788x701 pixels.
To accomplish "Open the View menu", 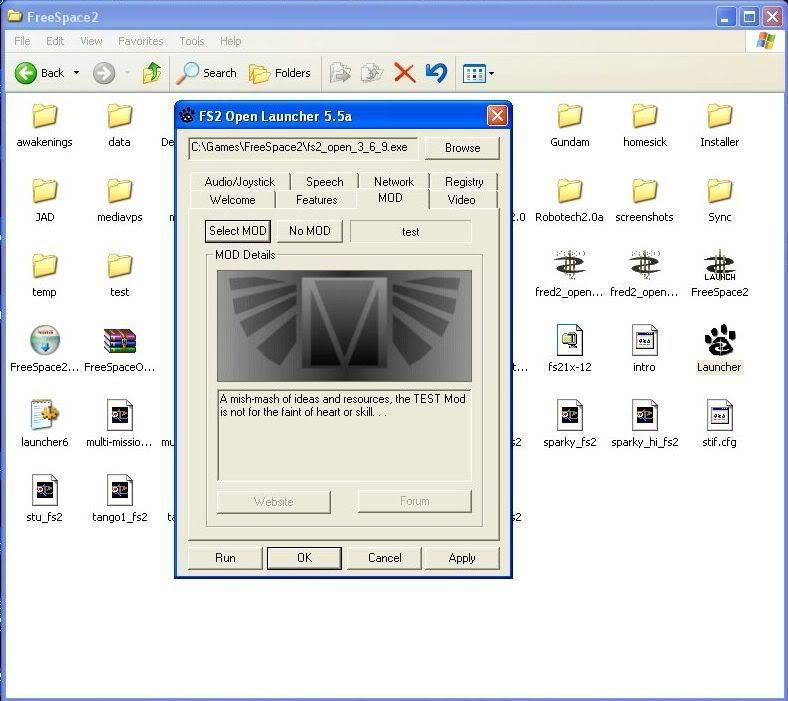I will pyautogui.click(x=91, y=41).
